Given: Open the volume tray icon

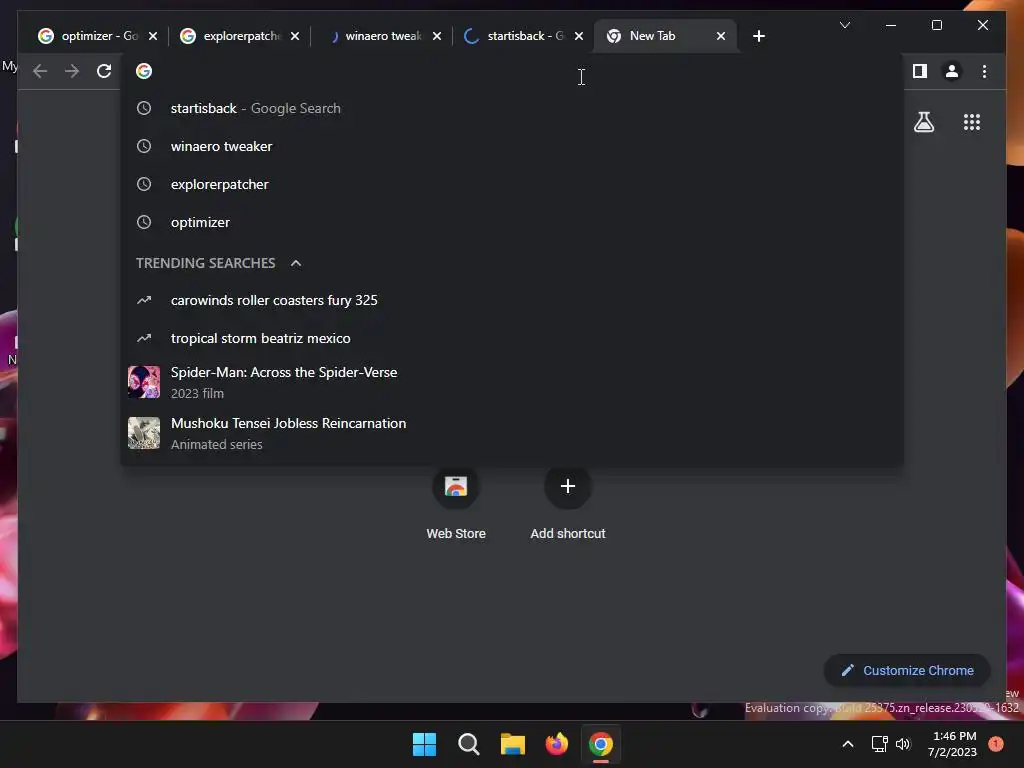Looking at the screenshot, I should (903, 744).
